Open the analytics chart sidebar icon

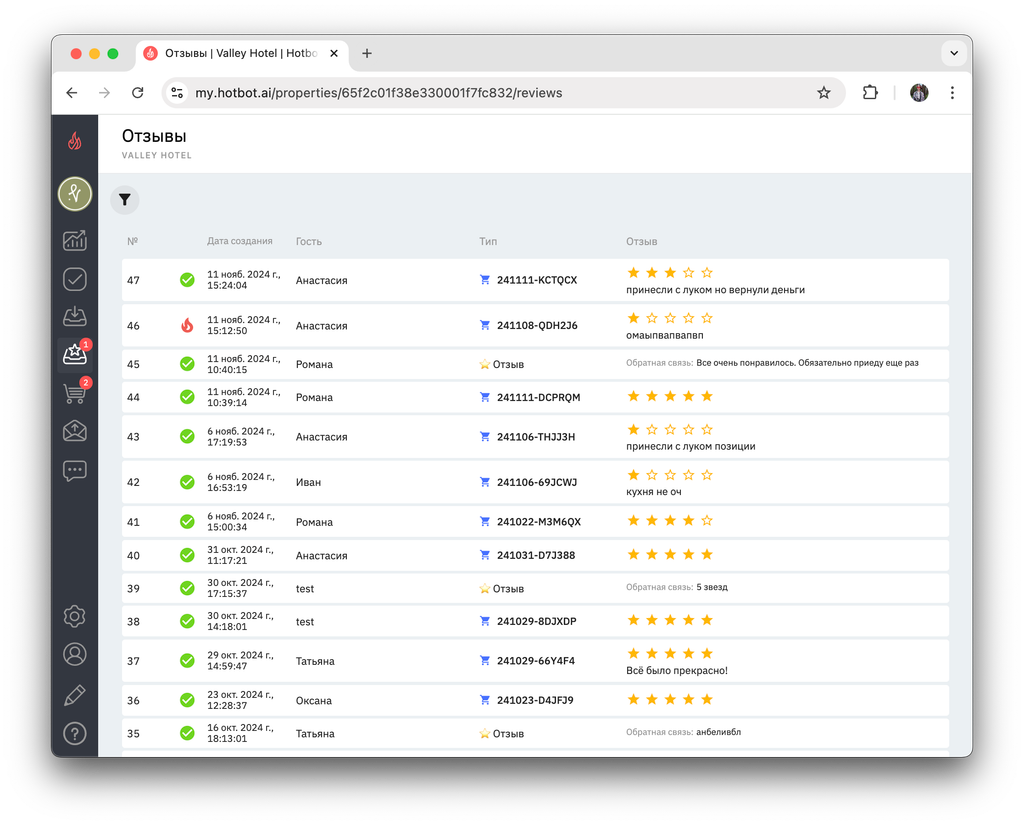pos(74,240)
